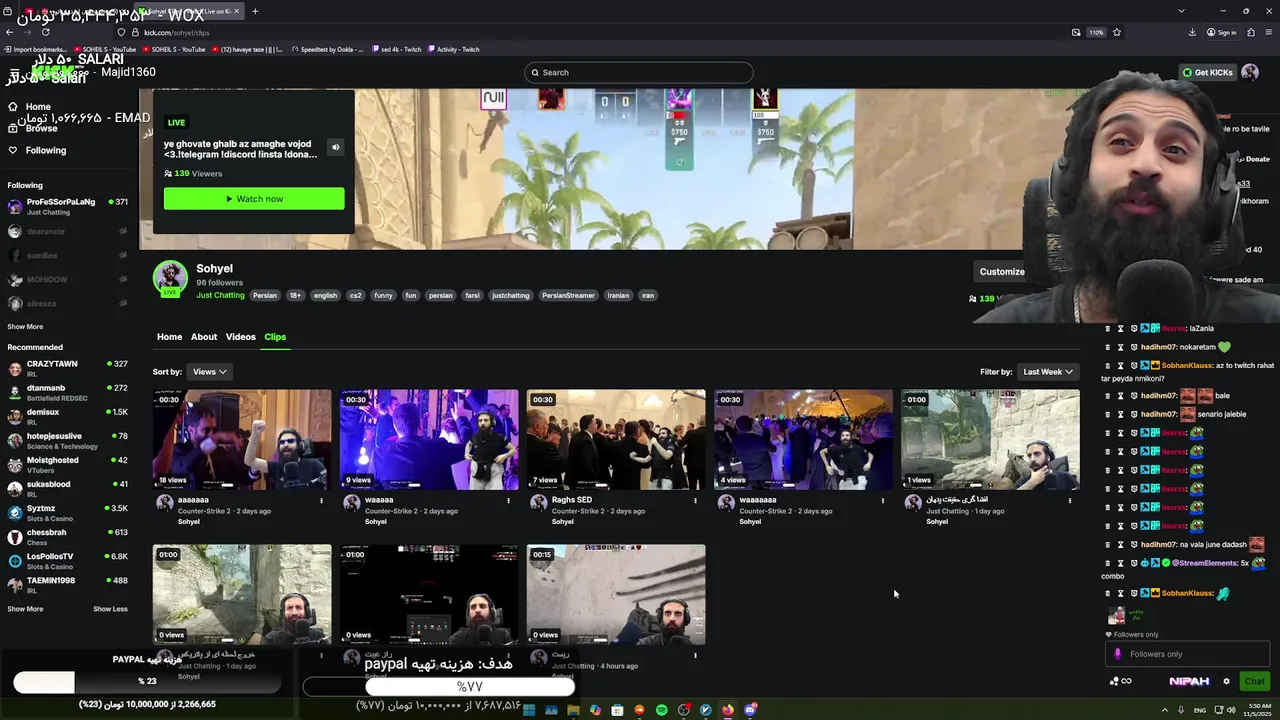The image size is (1280, 720).
Task: Open options menu for clip waaaaaaaa with 4 views
Action: click(882, 500)
